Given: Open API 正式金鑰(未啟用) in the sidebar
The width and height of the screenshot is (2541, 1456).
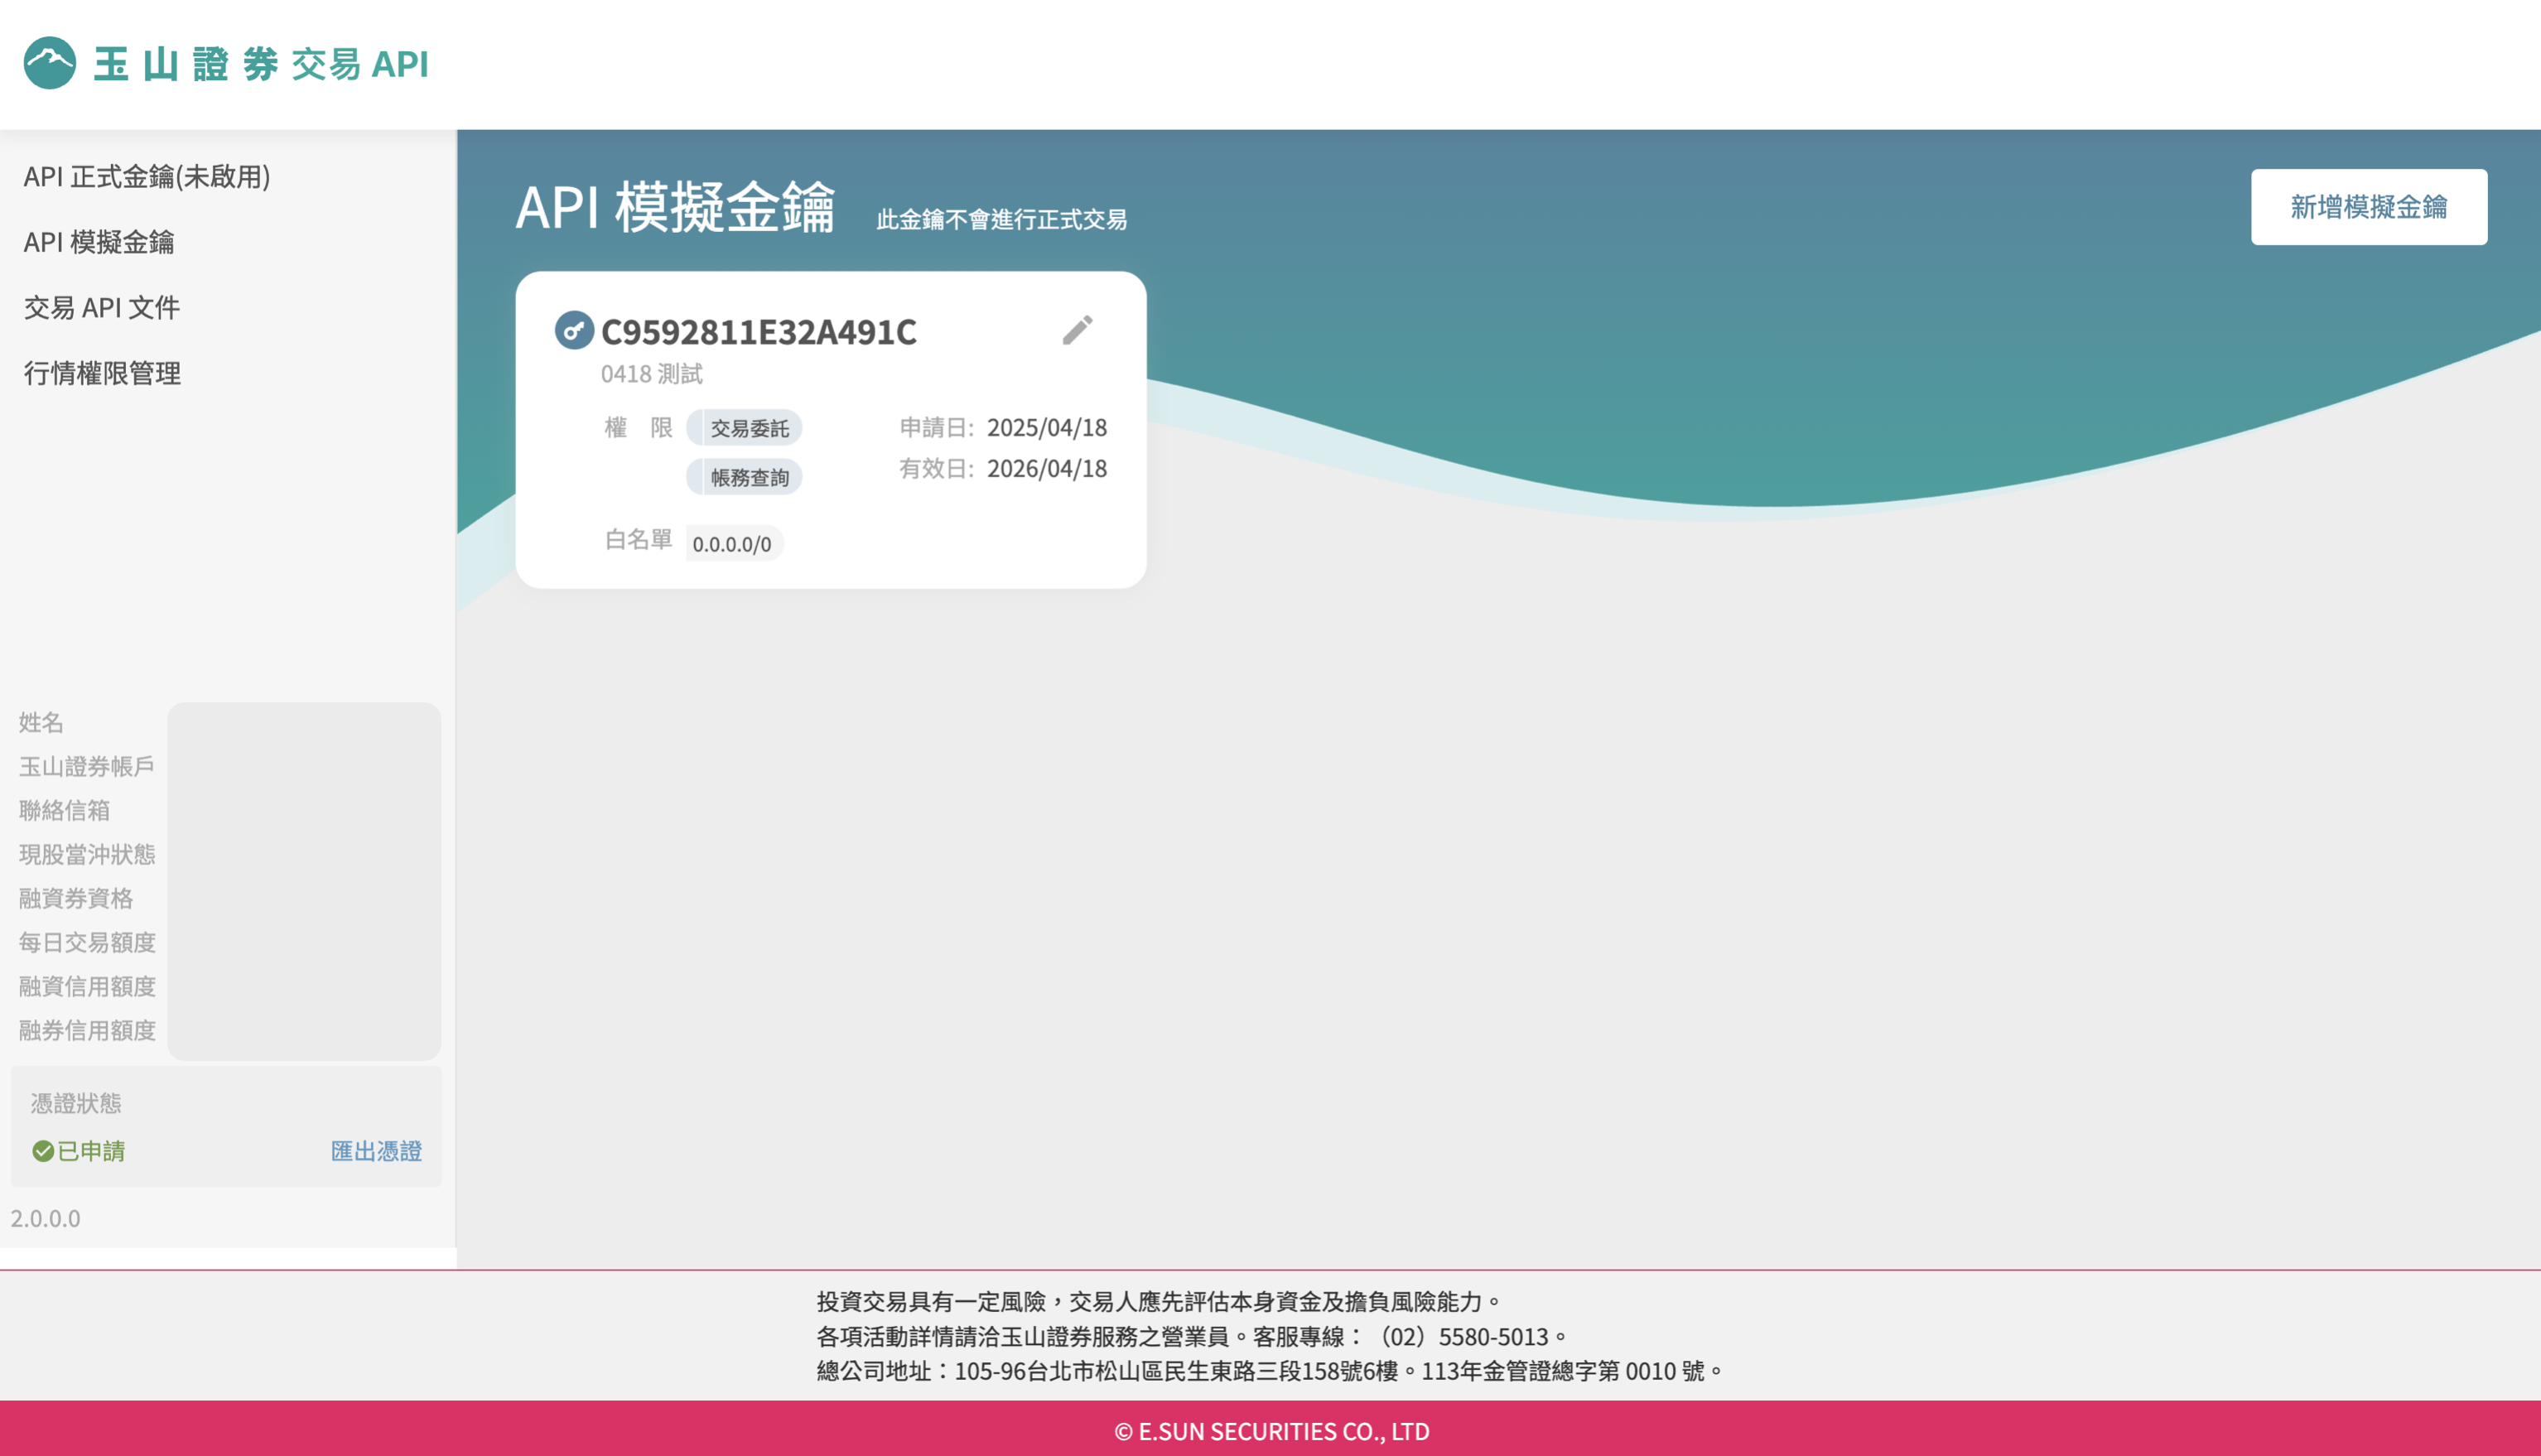Looking at the screenshot, I should [147, 177].
